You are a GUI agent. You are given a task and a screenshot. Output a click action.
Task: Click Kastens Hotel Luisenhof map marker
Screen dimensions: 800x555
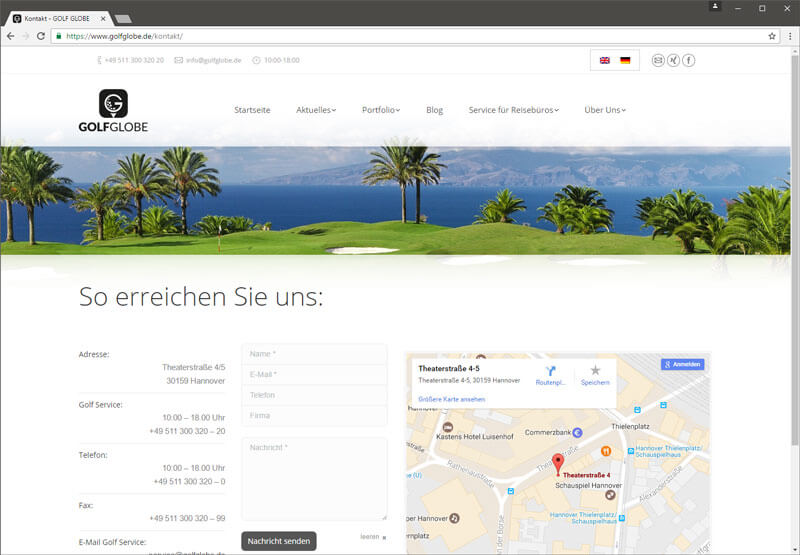448,427
